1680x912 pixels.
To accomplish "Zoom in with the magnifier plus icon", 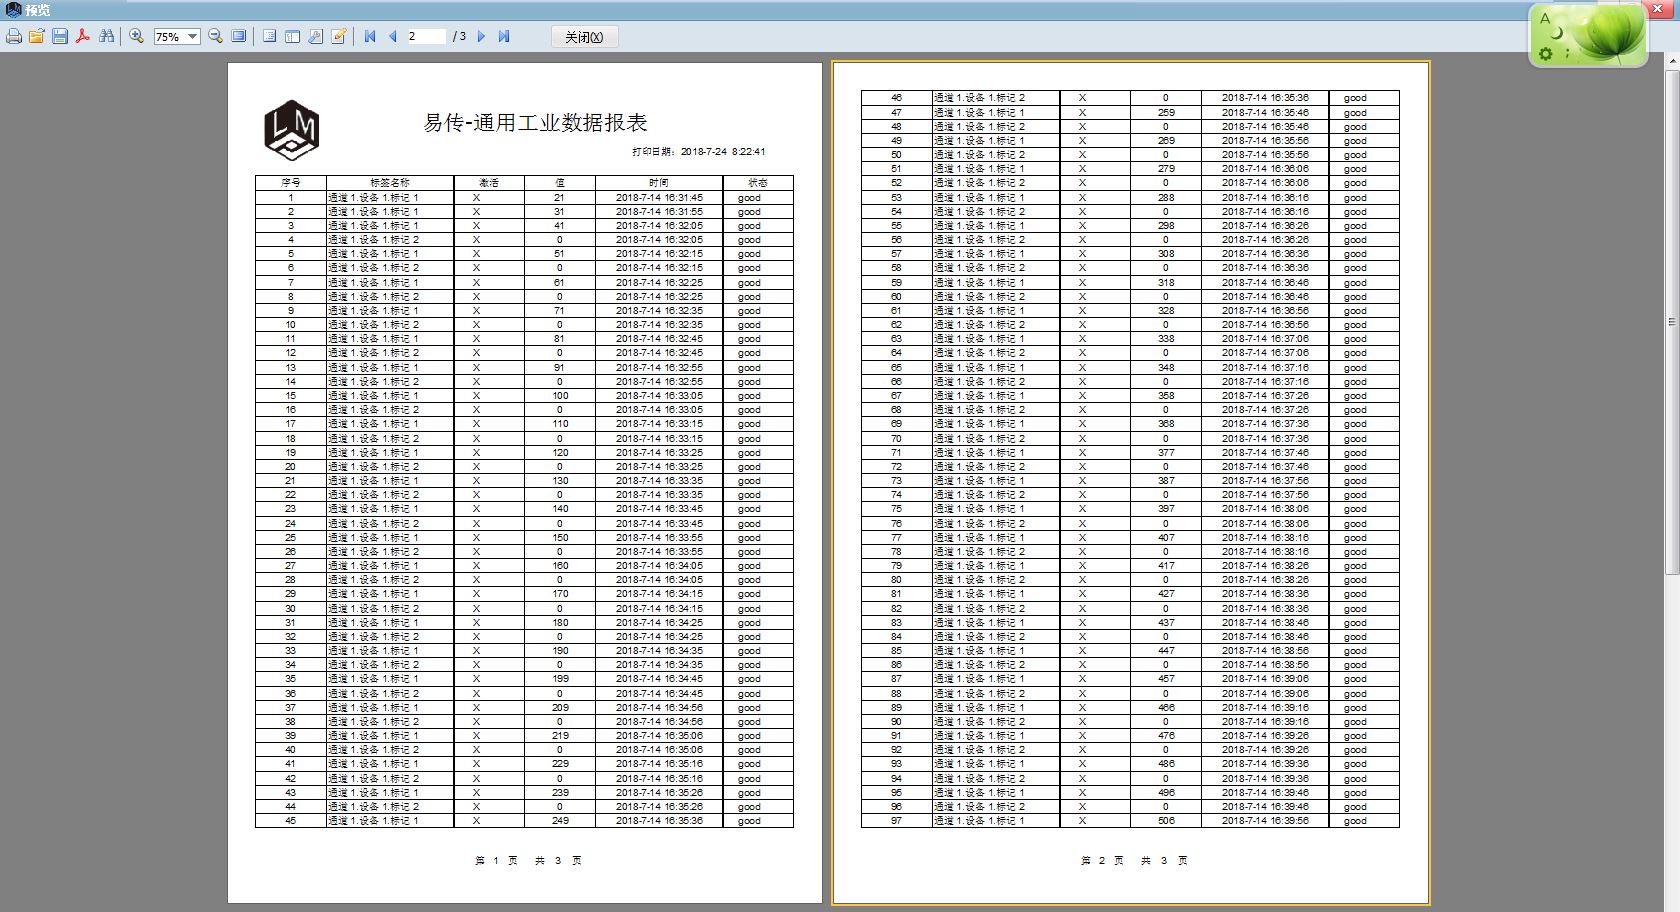I will click(137, 37).
